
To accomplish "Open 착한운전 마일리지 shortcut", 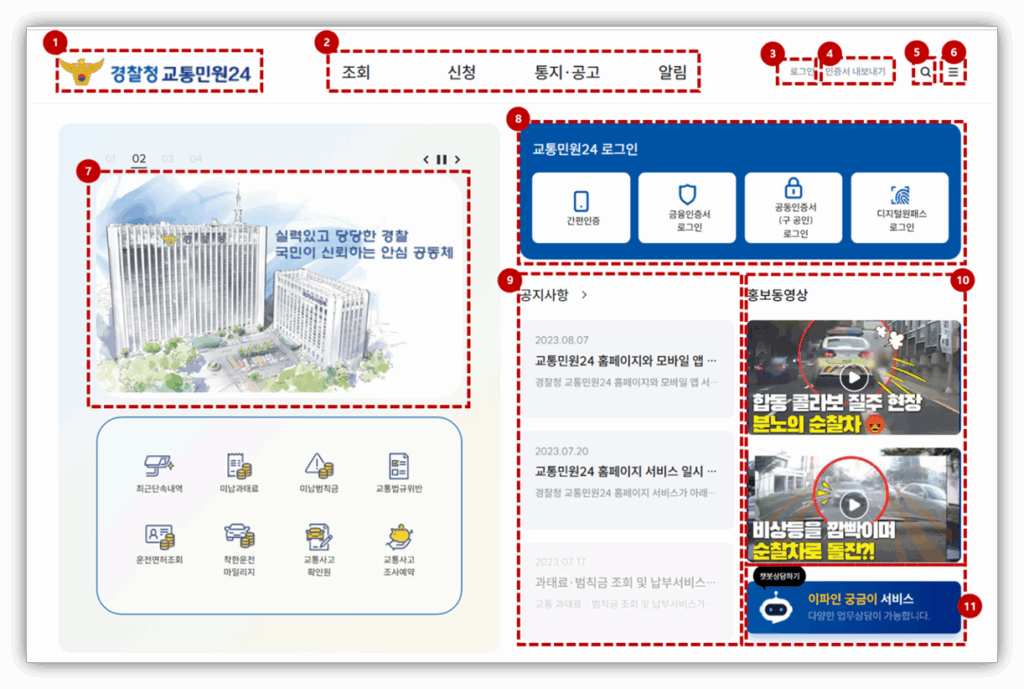I will pyautogui.click(x=239, y=550).
